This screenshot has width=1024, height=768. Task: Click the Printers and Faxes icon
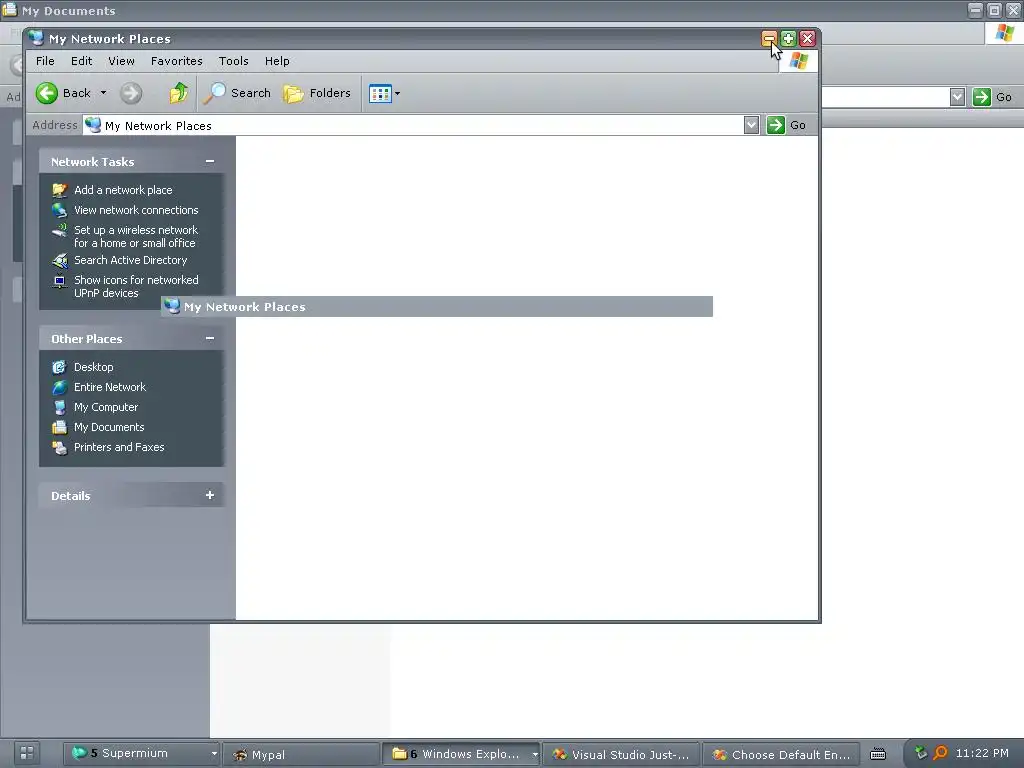(x=59, y=448)
